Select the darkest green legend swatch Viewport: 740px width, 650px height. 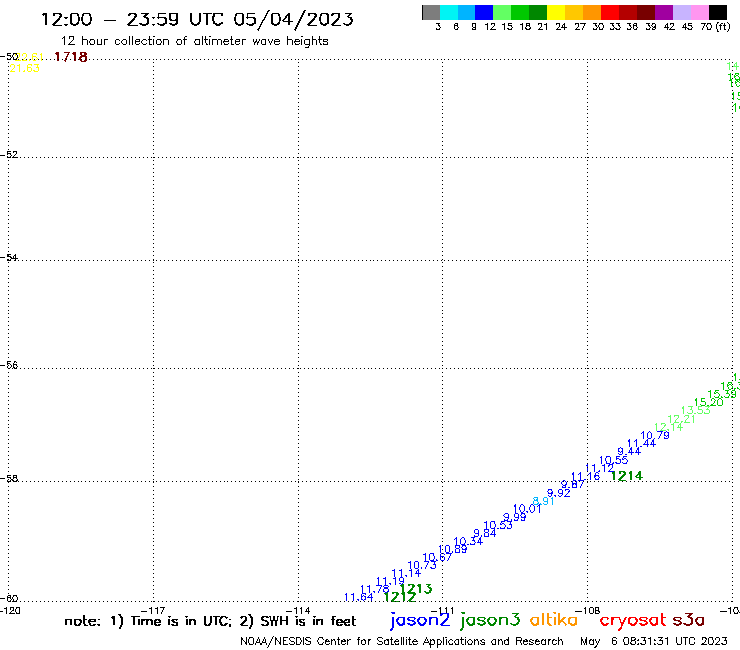click(x=538, y=12)
